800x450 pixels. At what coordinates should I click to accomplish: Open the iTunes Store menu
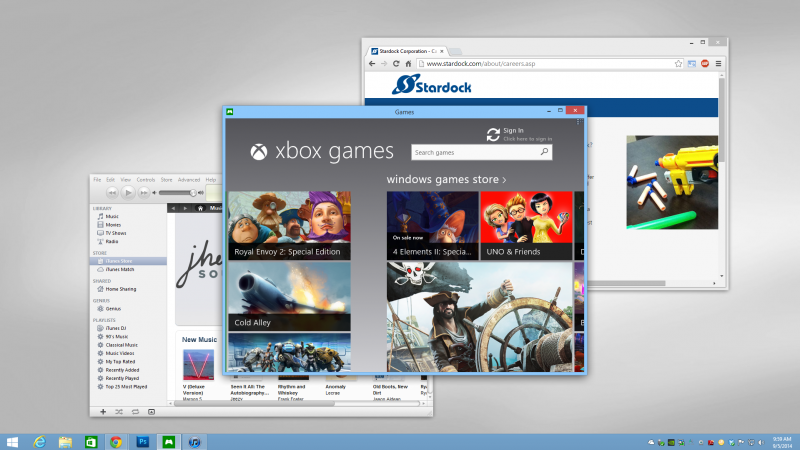[166, 180]
